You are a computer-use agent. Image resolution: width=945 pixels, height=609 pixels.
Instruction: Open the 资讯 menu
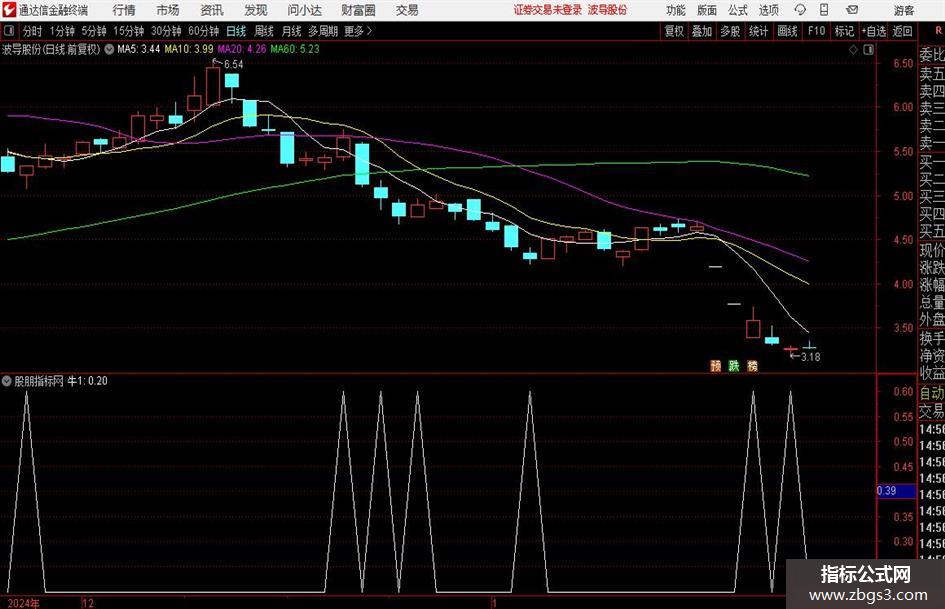pyautogui.click(x=212, y=10)
